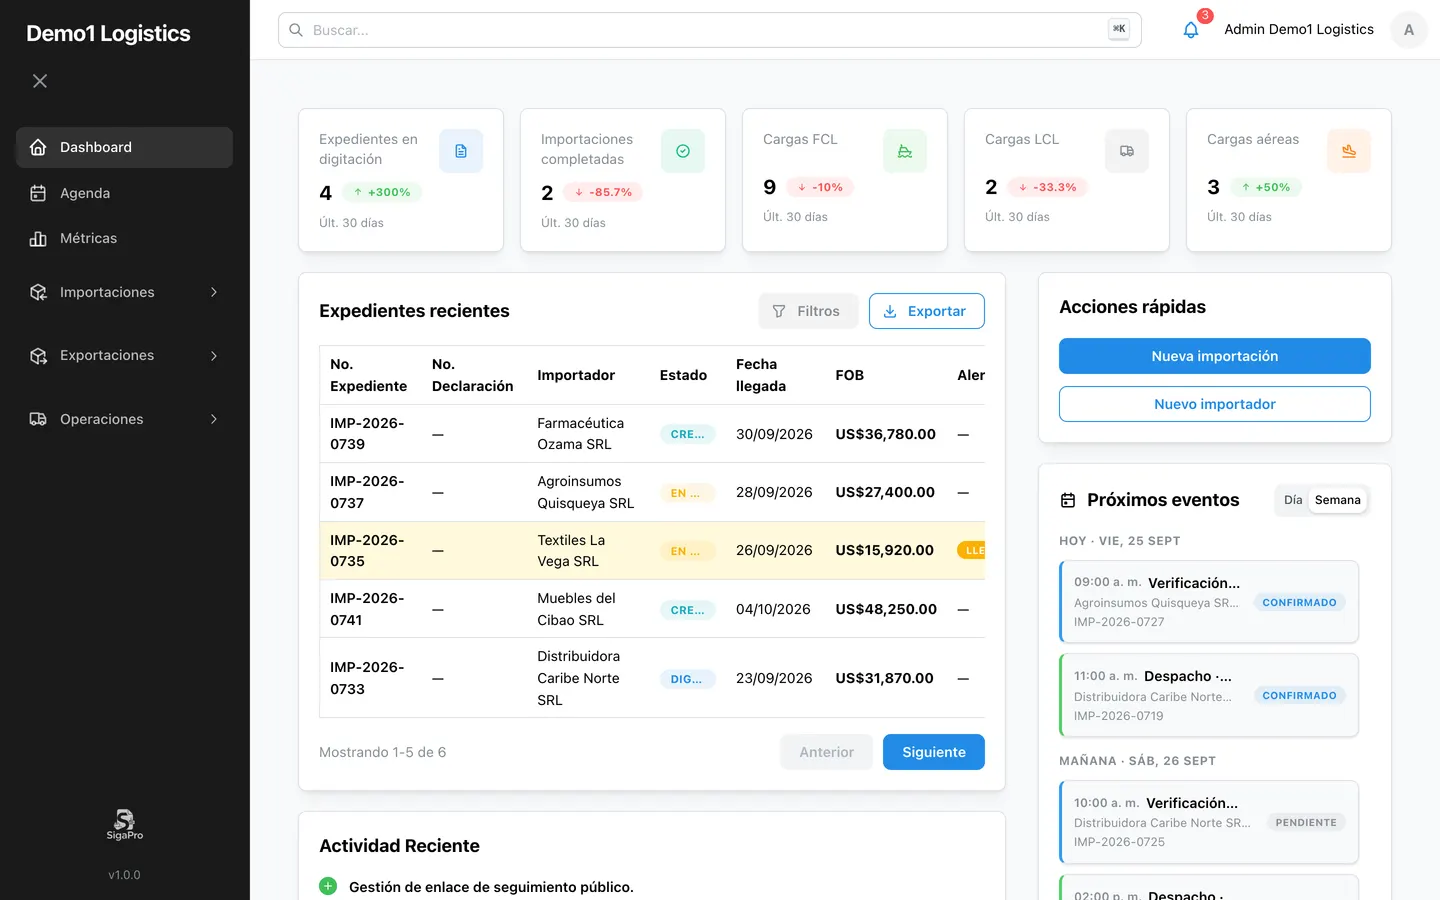This screenshot has height=900, width=1440.
Task: Expand the Exportaciones submenu chevron
Action: tap(214, 356)
